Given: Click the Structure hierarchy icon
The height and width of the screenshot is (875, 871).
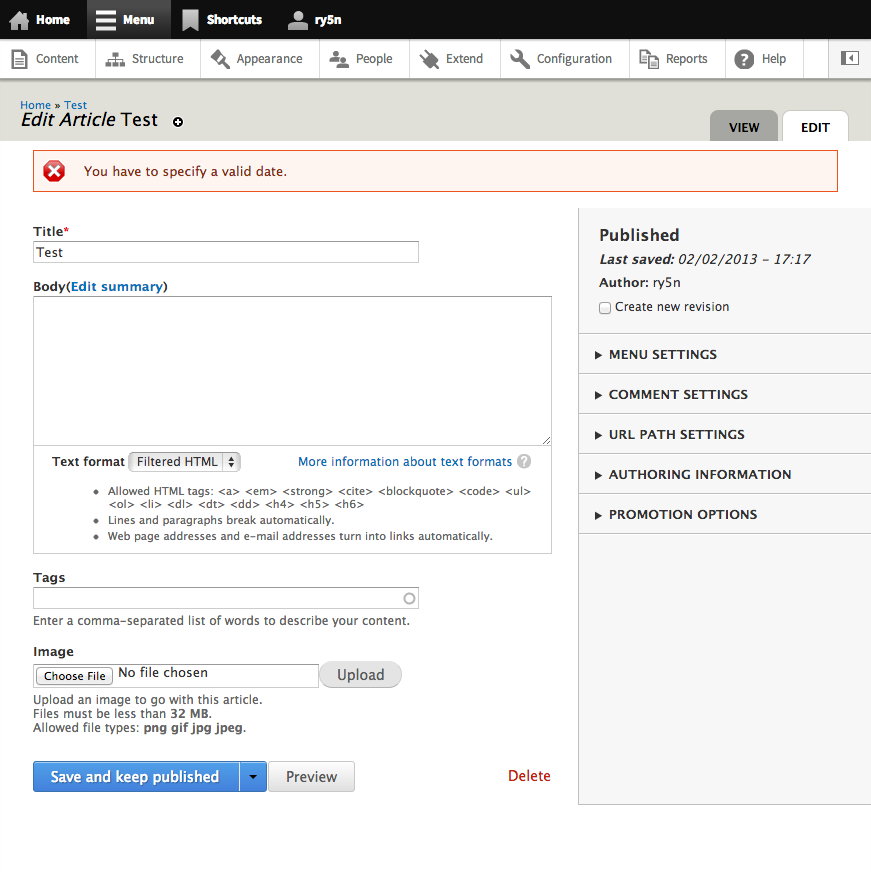Looking at the screenshot, I should tap(115, 59).
